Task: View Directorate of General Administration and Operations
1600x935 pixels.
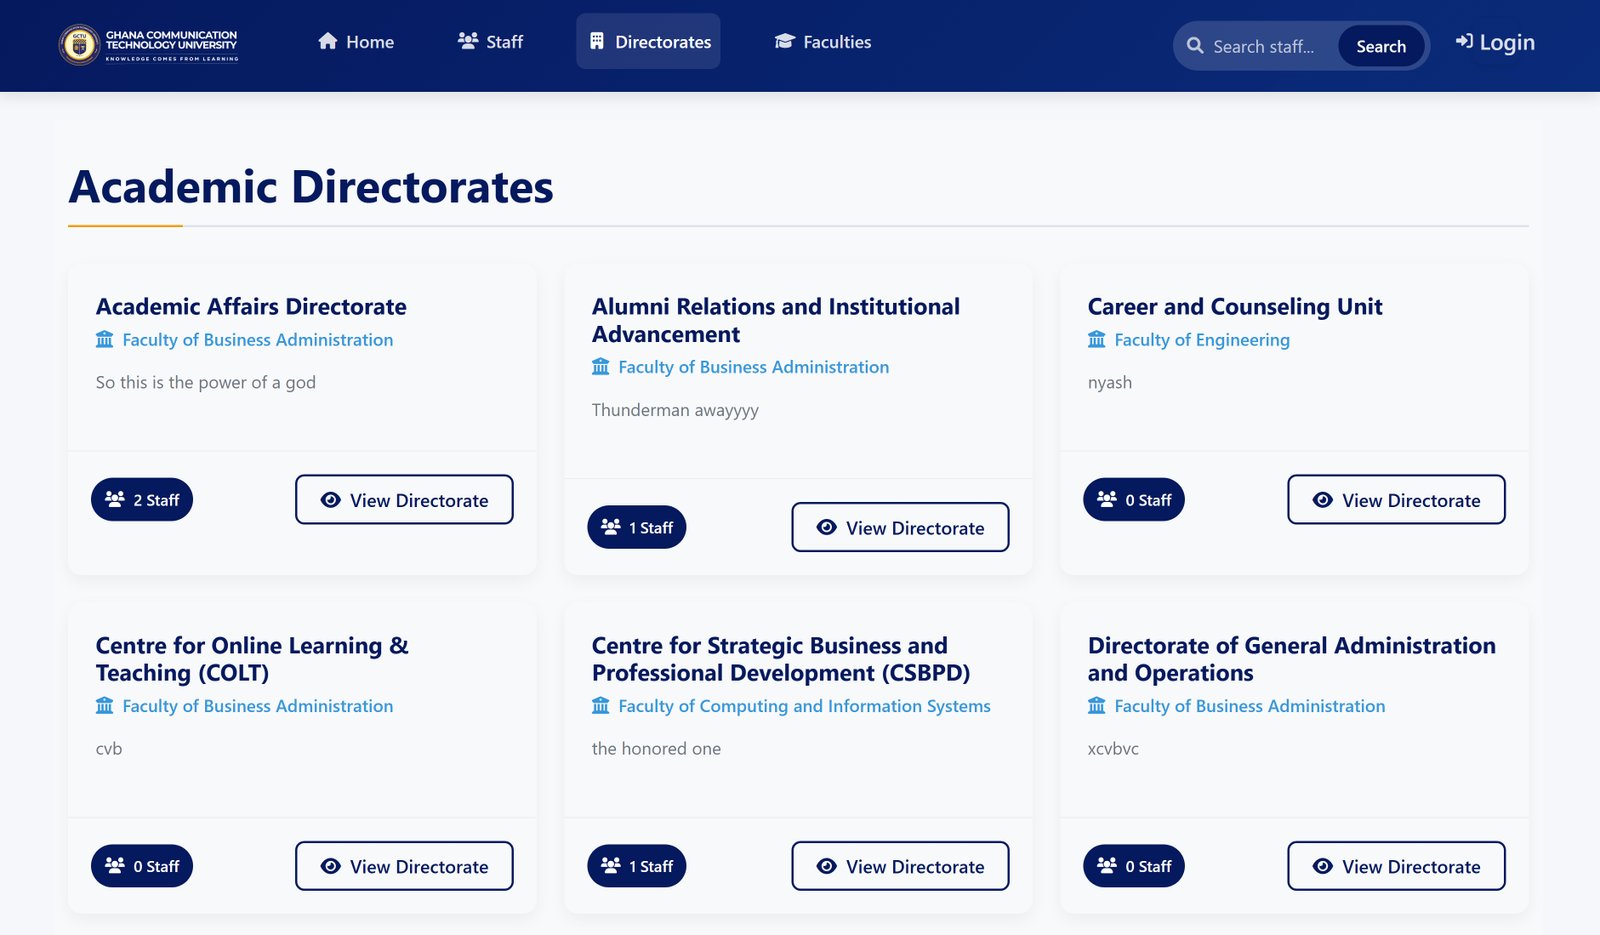Action: click(x=1396, y=867)
